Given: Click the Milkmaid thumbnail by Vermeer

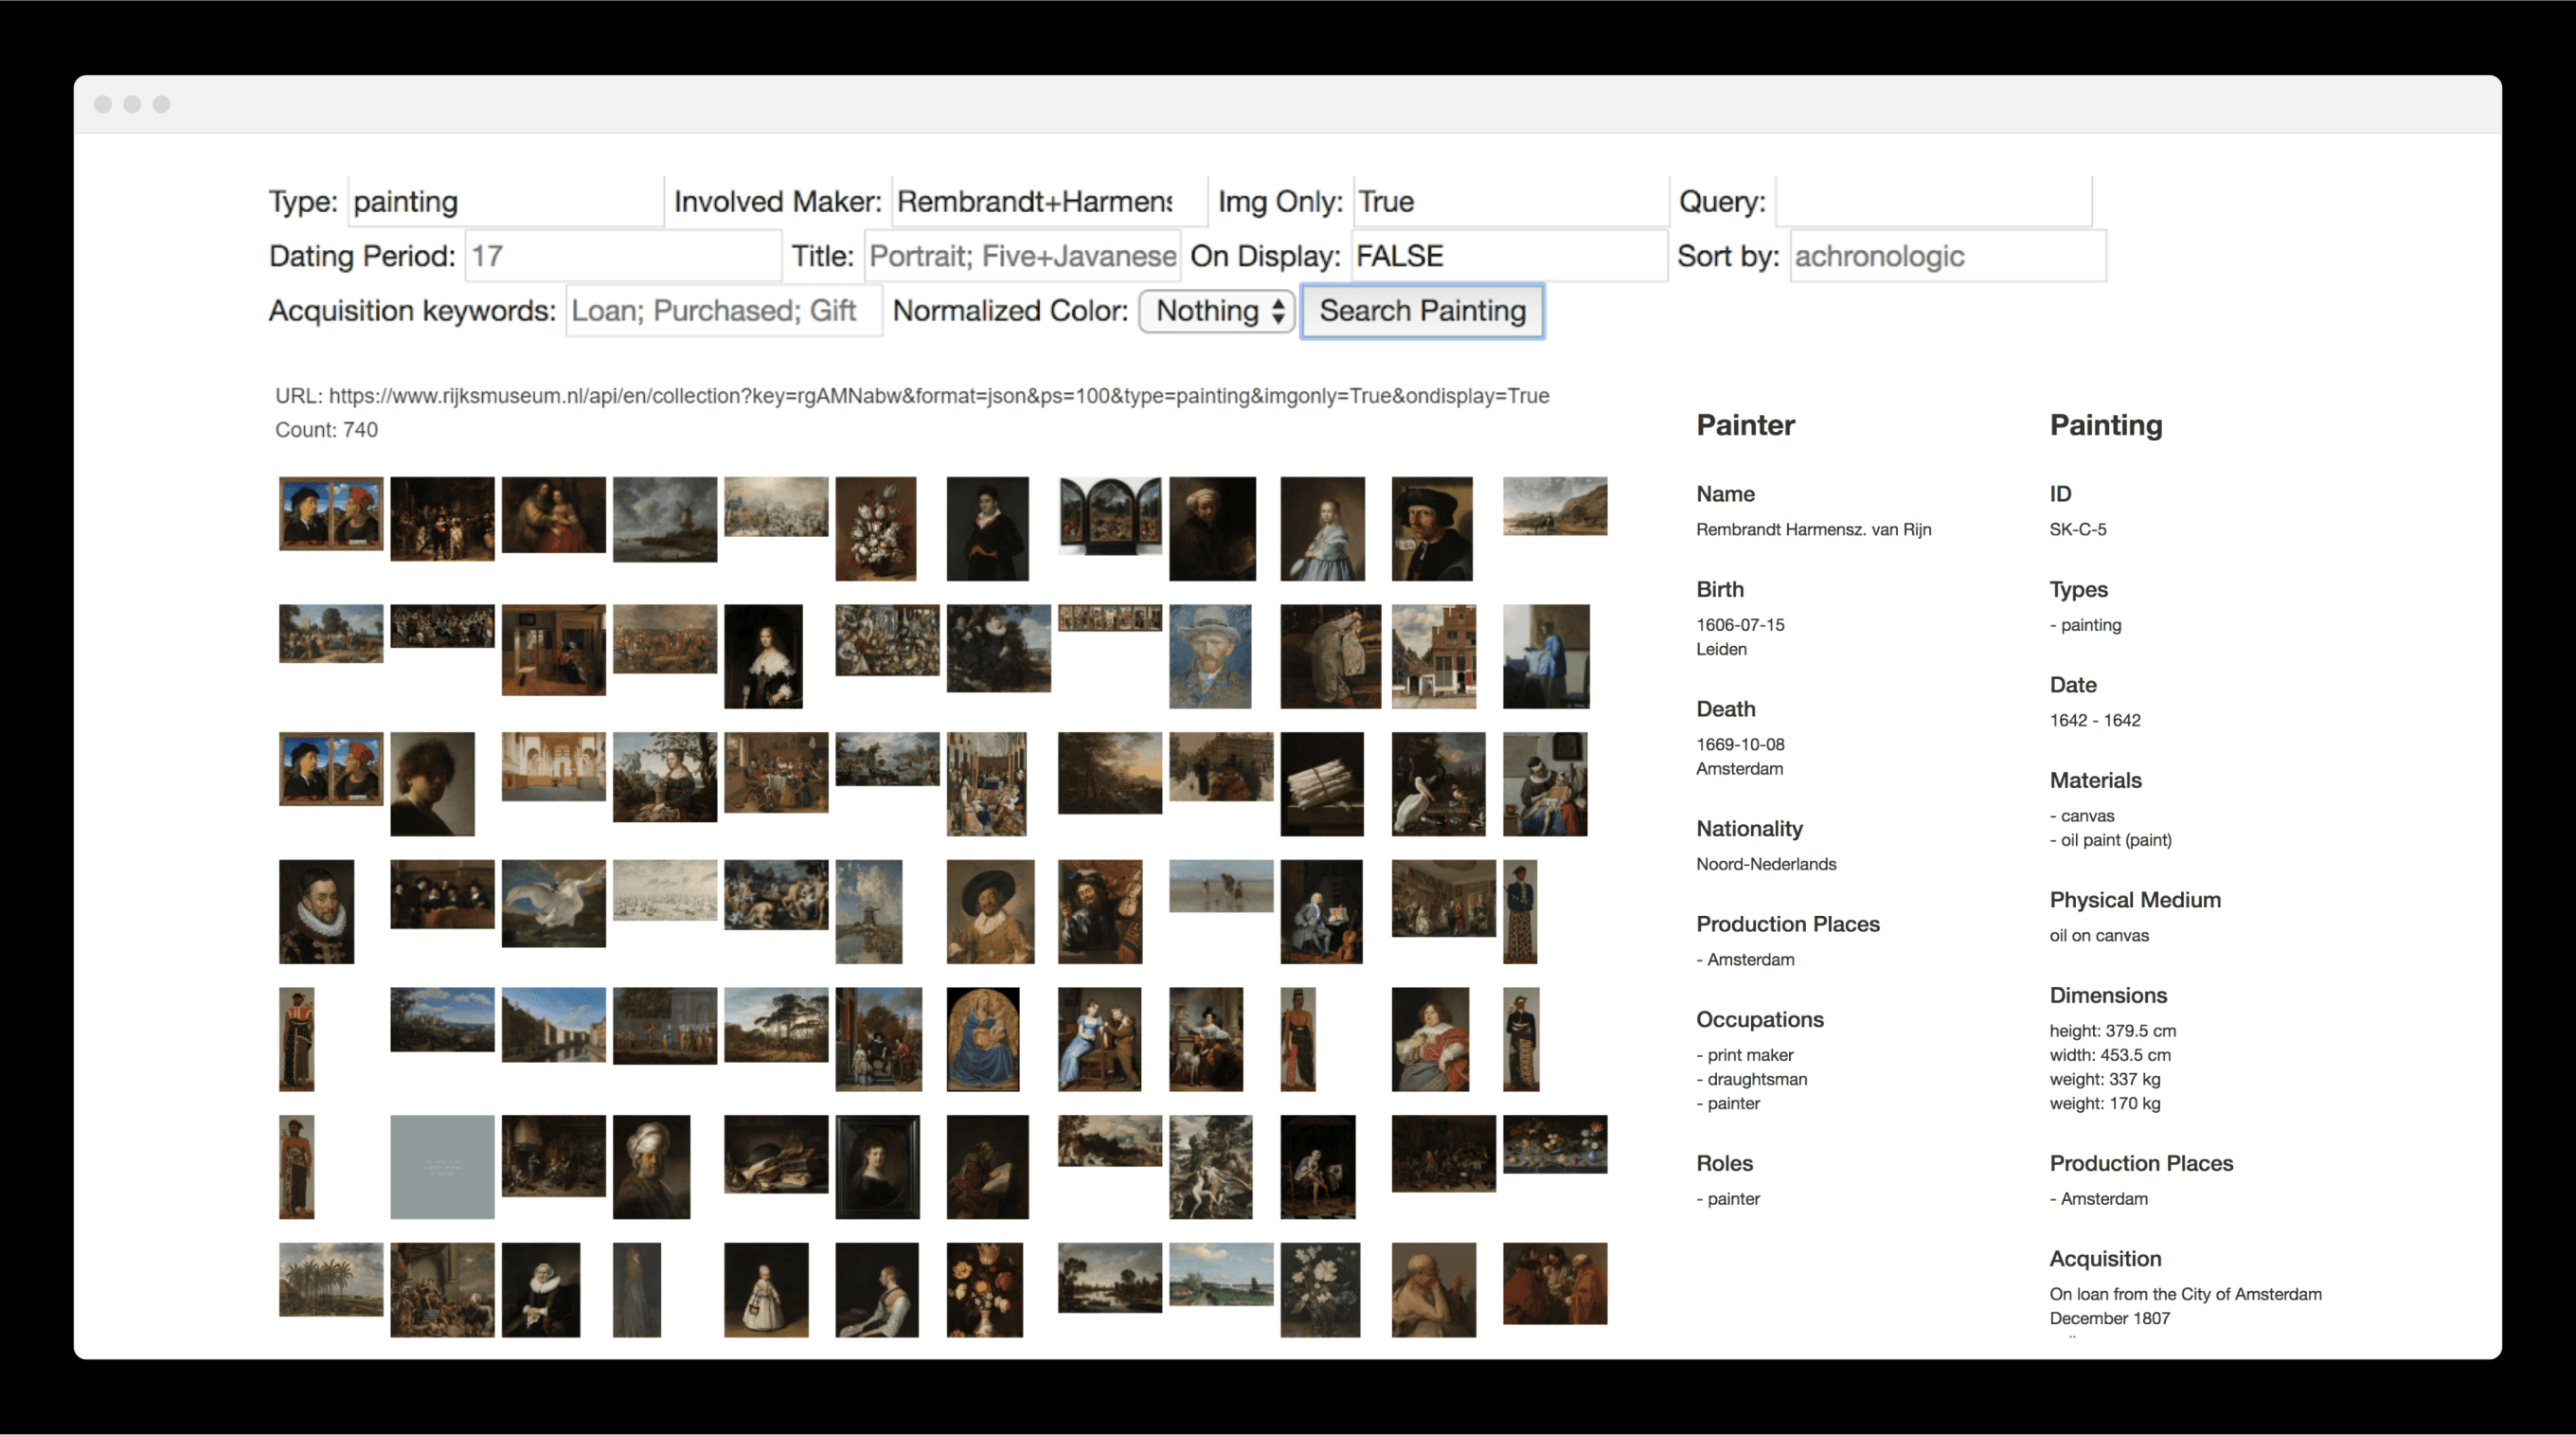Looking at the screenshot, I should pyautogui.click(x=1546, y=657).
